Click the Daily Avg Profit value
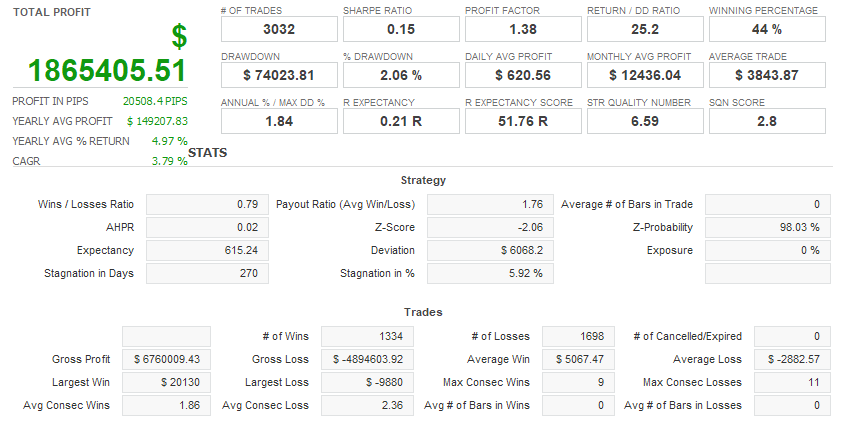Image resolution: width=854 pixels, height=427 pixels. point(522,75)
